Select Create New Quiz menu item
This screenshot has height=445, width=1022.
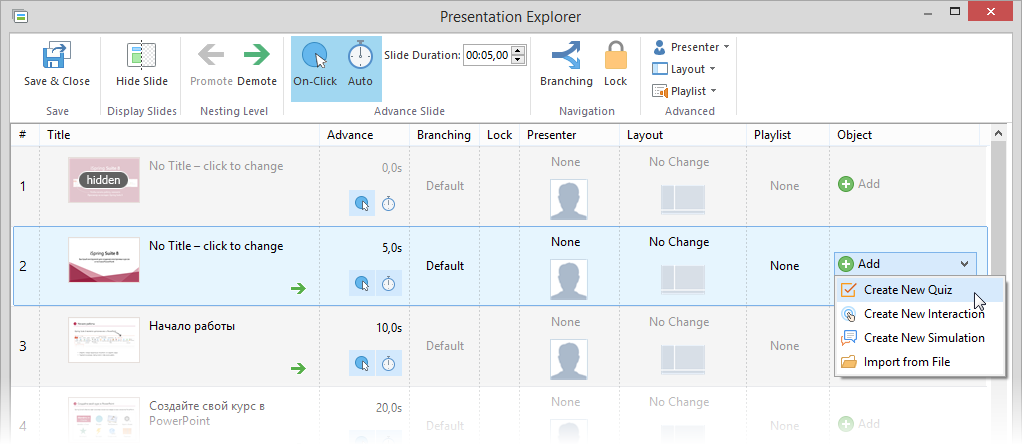[907, 290]
